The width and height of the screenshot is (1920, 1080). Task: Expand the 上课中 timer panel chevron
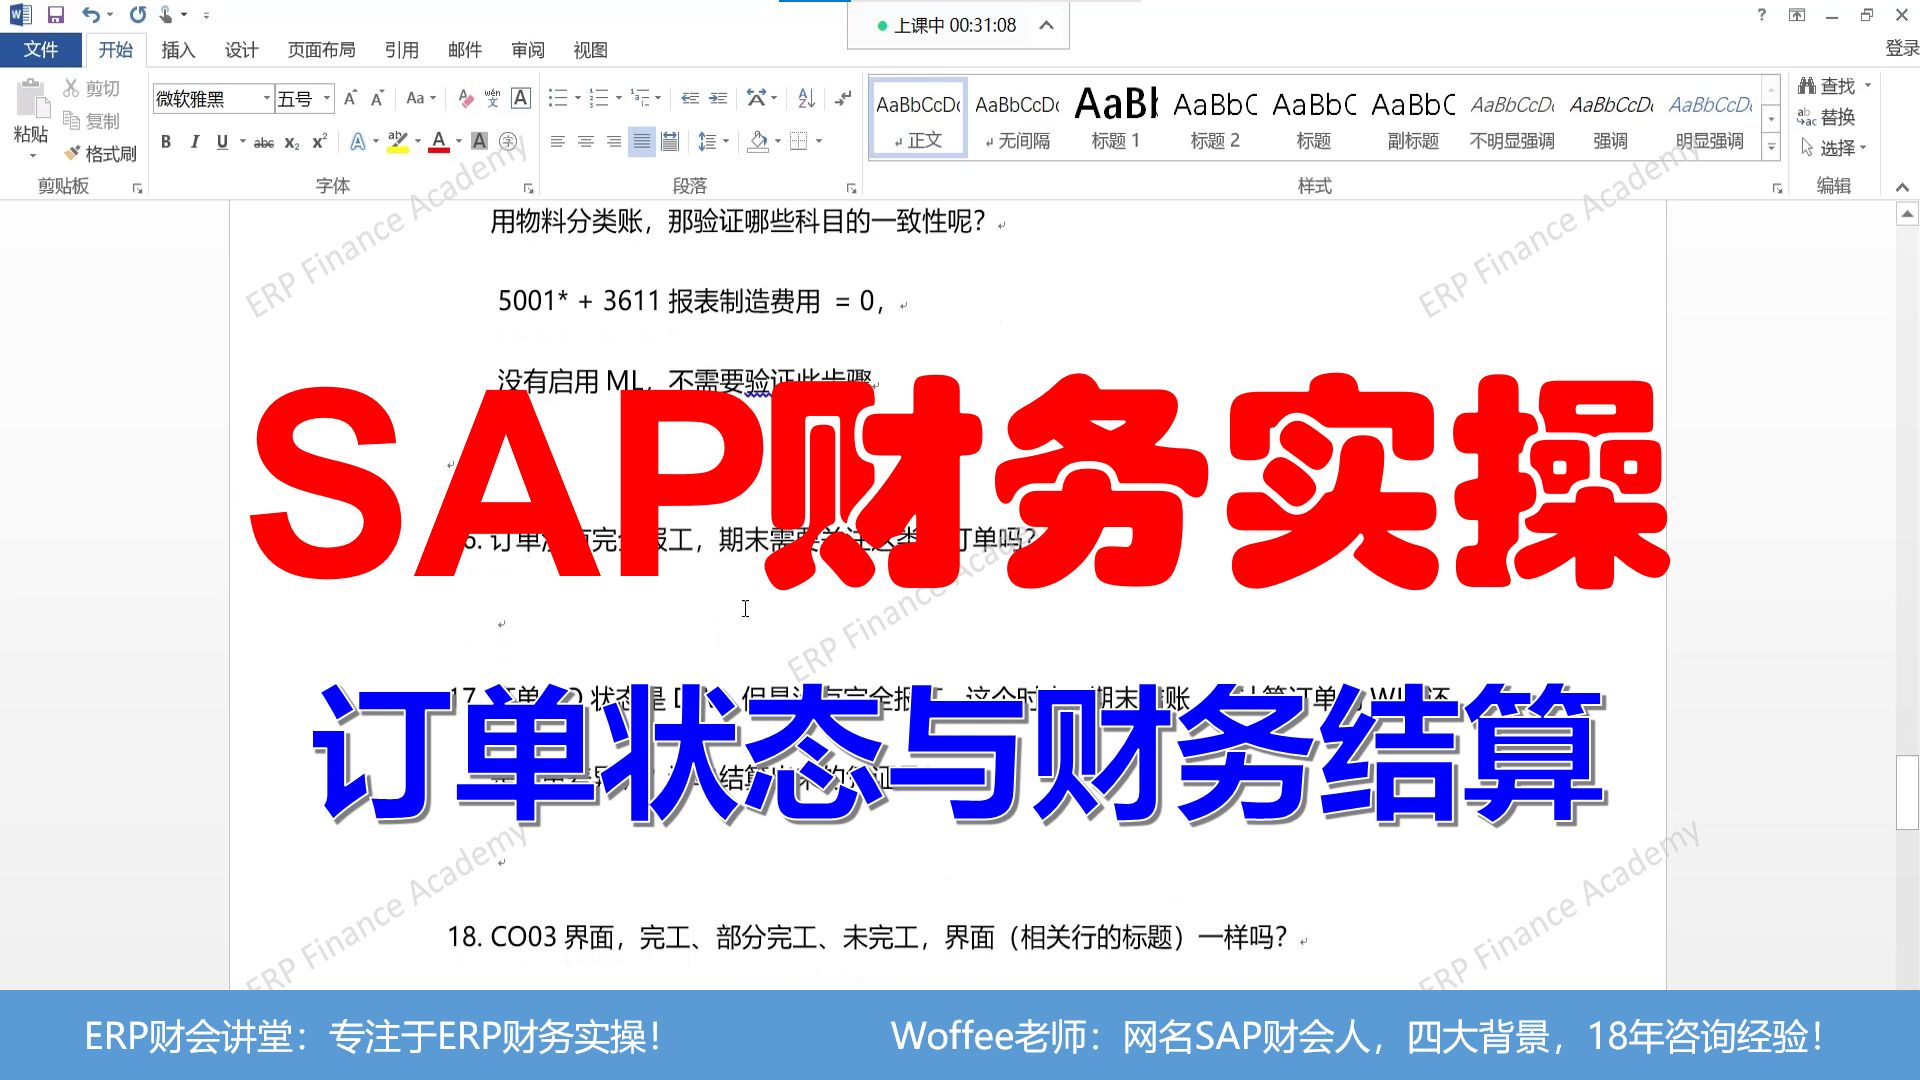(1046, 25)
